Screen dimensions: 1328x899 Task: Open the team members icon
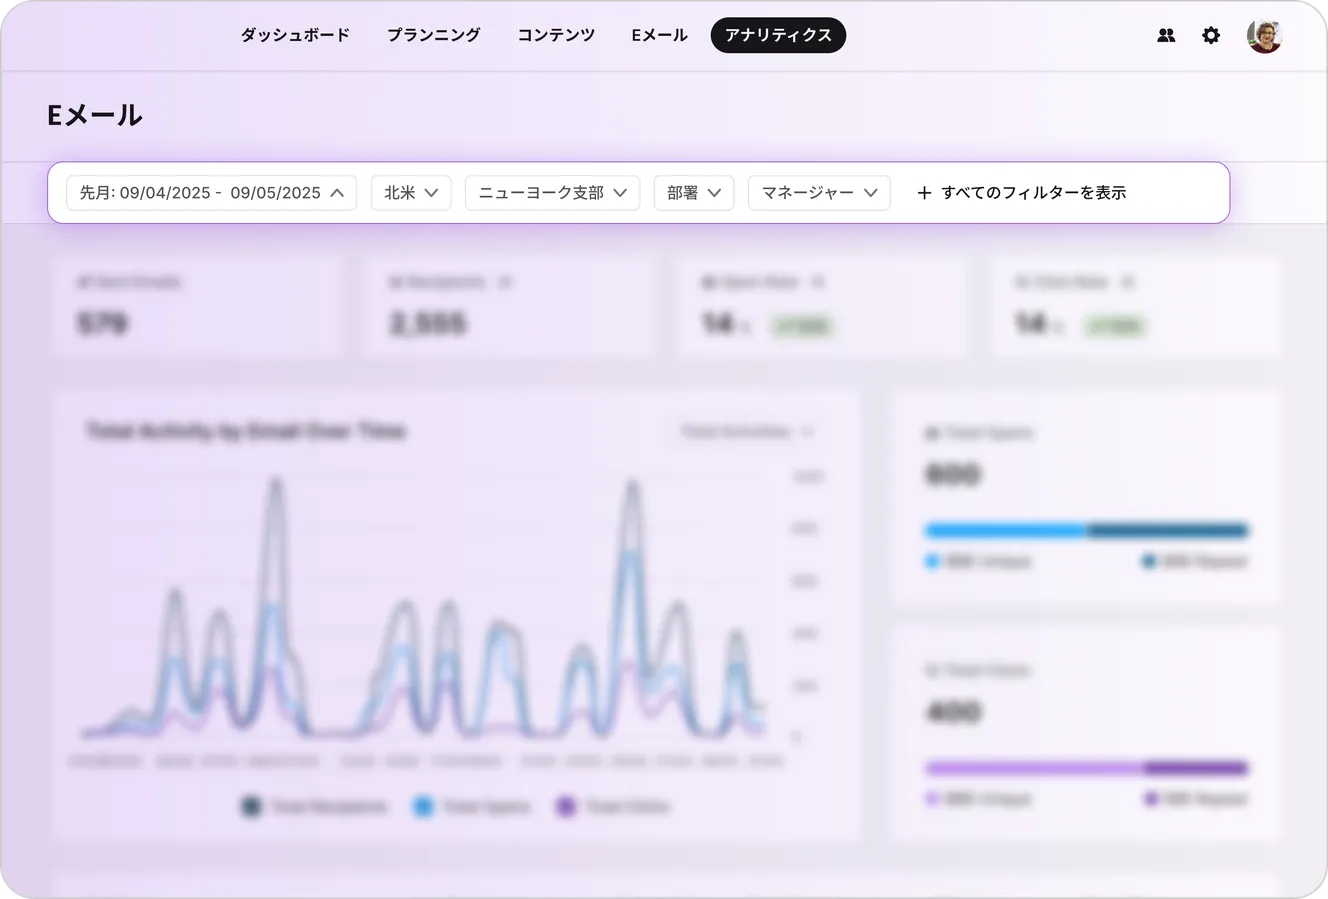[x=1166, y=35]
